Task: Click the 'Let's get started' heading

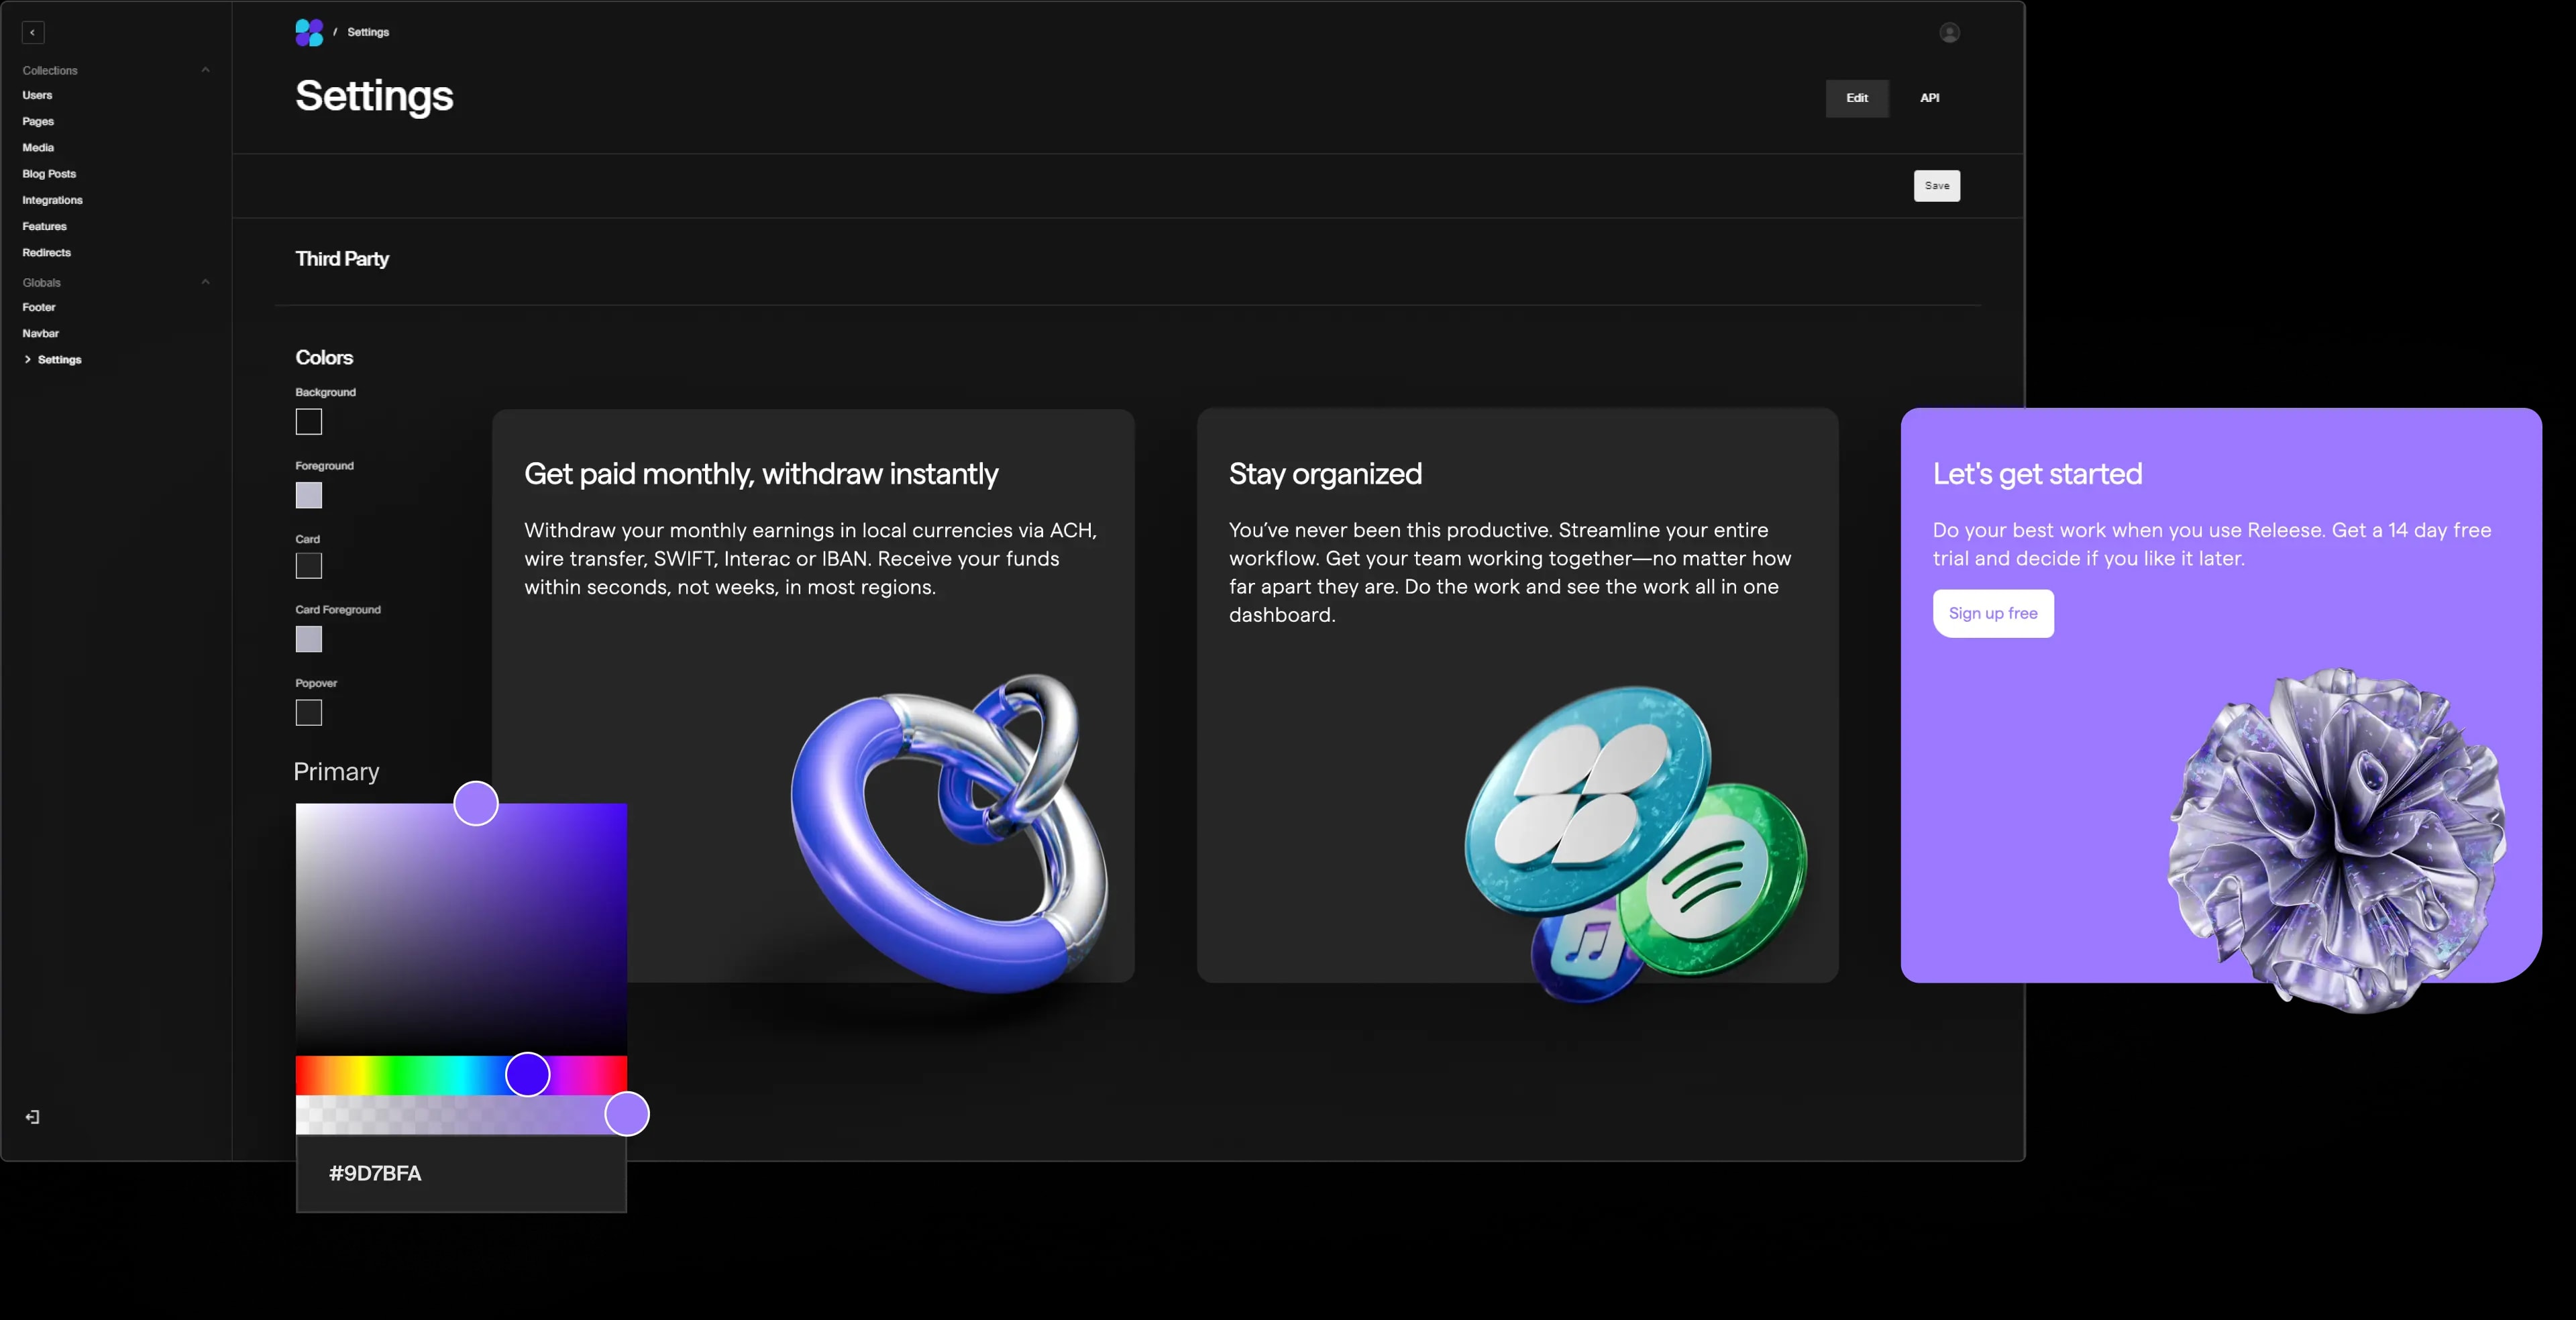Action: coord(2037,474)
